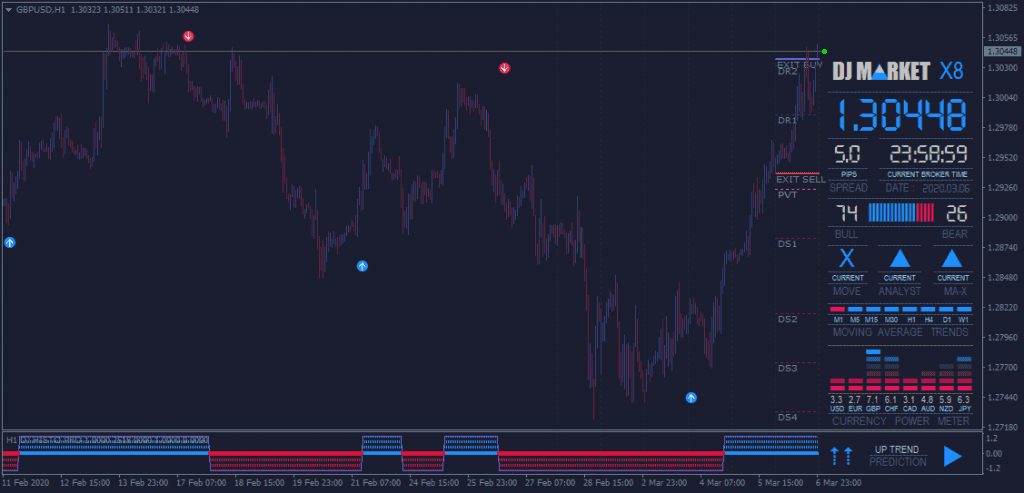Click the EXIT BUY level label
Viewport: 1024px width, 493px height.
pos(799,65)
